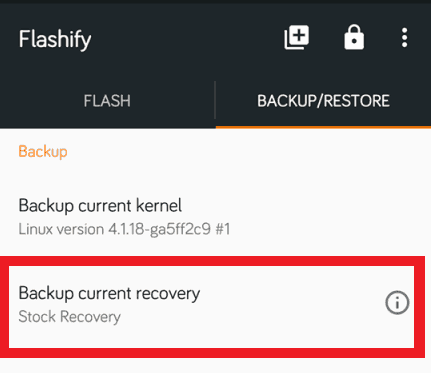Click the red highlight border around recovery item
431x373 pixels.
point(212,261)
